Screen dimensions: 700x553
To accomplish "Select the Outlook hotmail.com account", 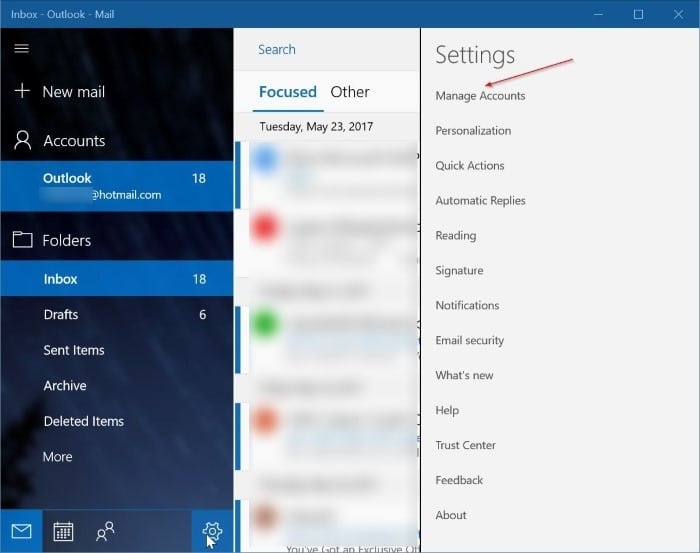I will (117, 186).
